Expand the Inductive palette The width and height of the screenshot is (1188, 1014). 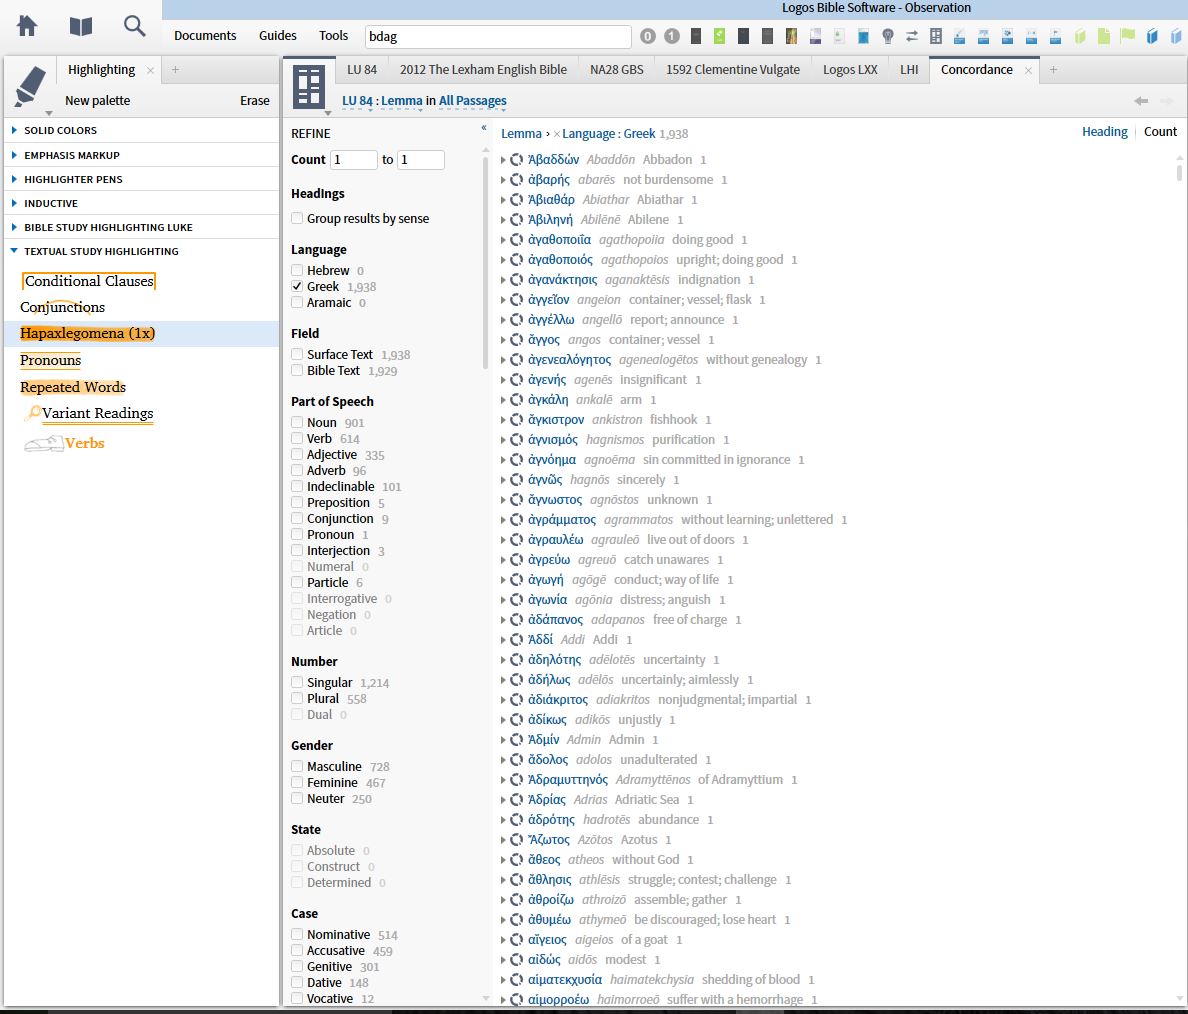point(14,204)
